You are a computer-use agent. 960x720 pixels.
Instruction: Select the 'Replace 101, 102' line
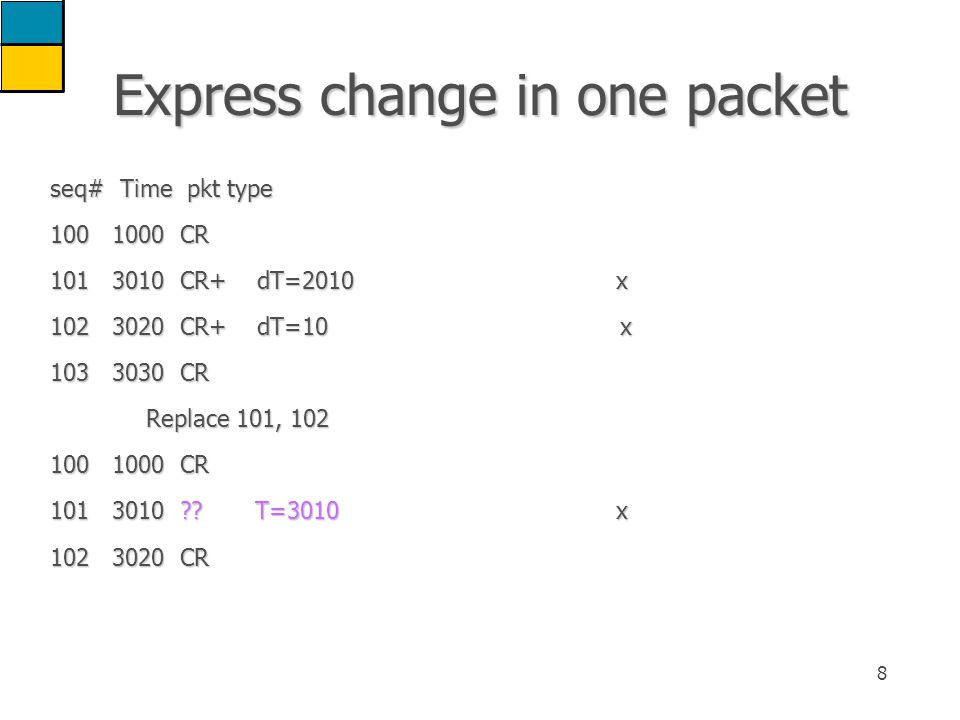[237, 419]
